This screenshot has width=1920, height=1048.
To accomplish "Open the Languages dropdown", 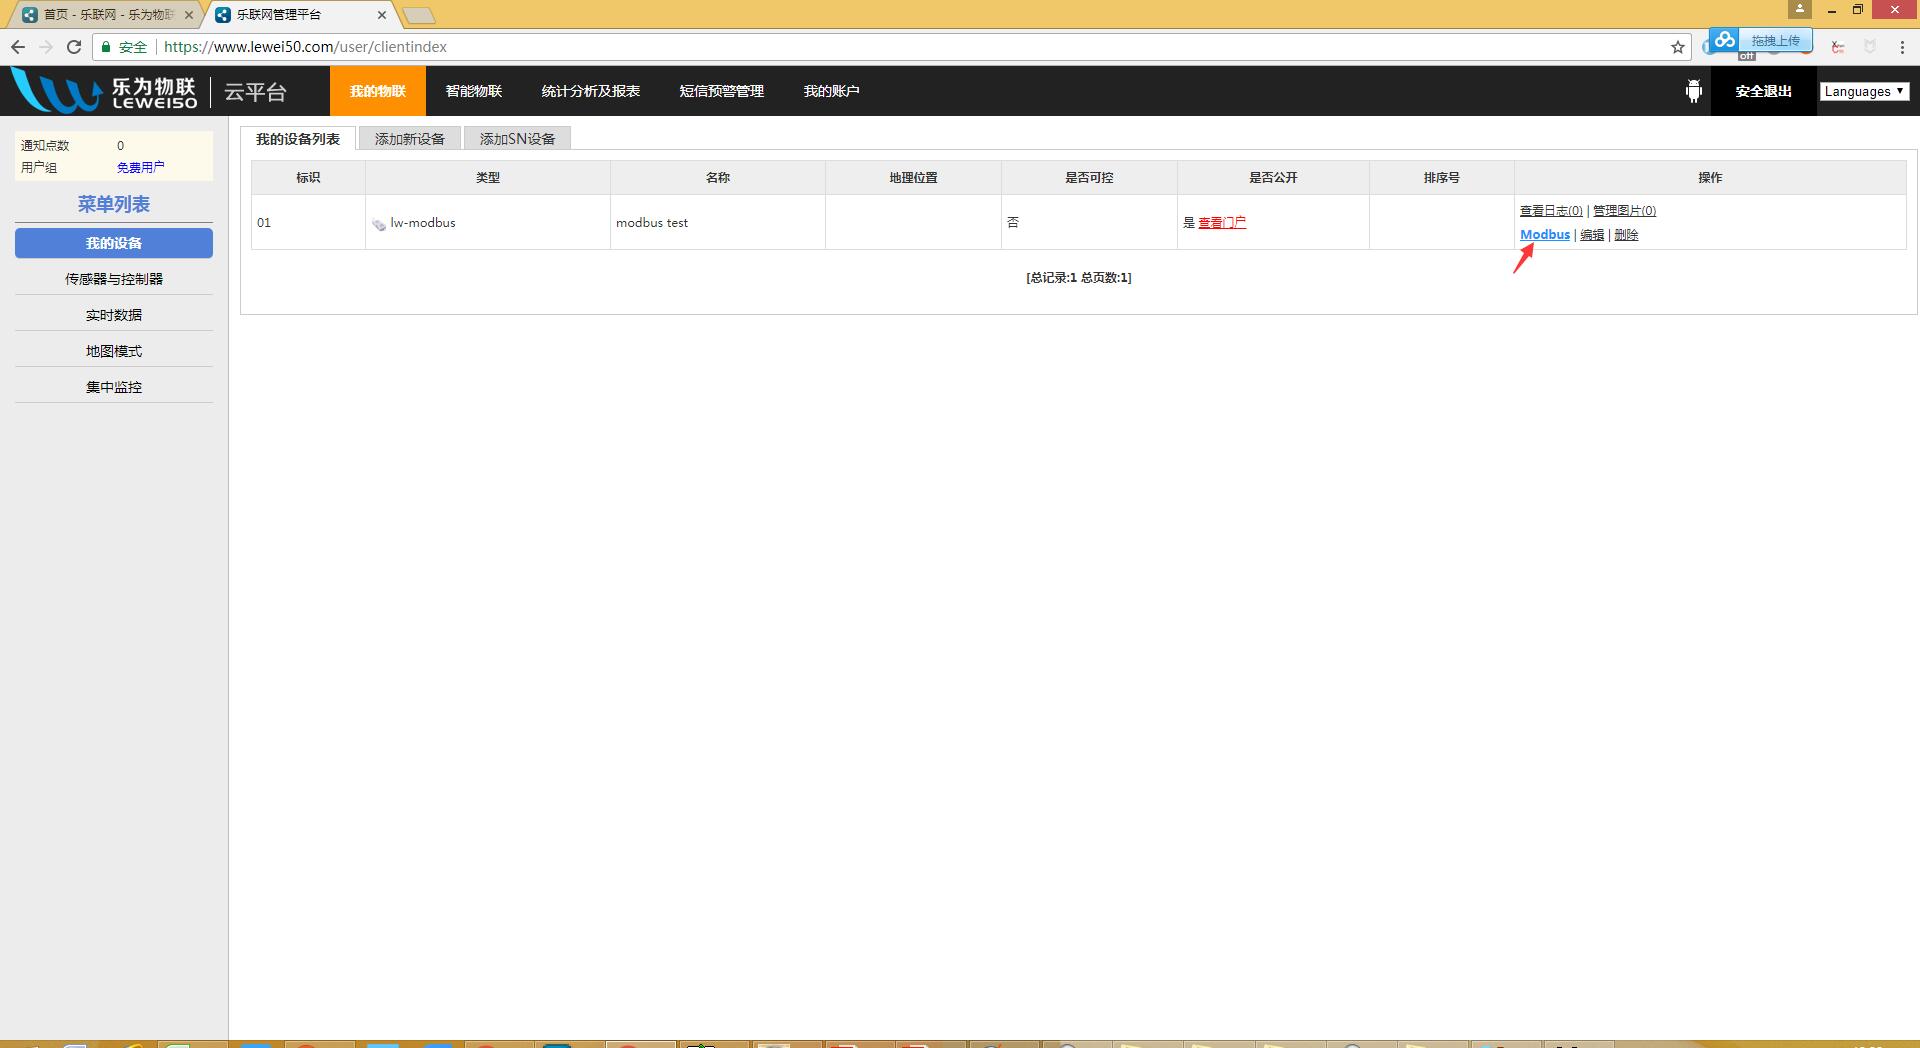I will click(1864, 91).
